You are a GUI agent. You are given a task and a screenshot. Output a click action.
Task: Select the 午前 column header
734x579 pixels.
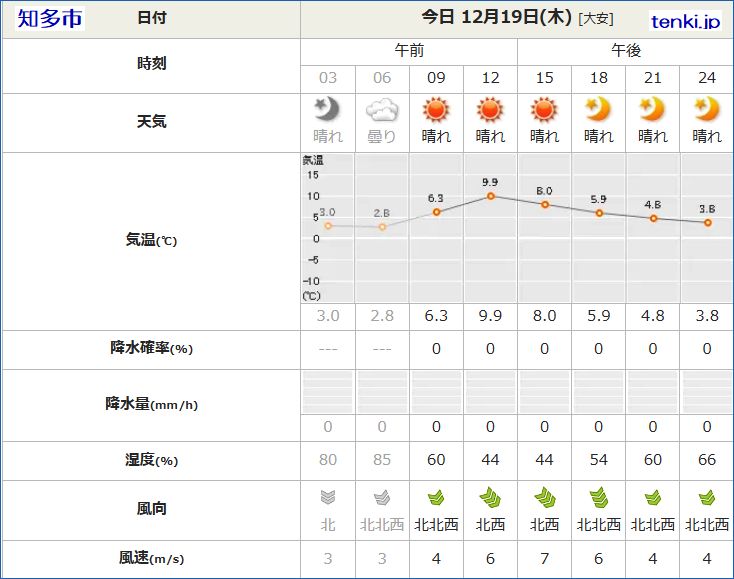(x=409, y=50)
